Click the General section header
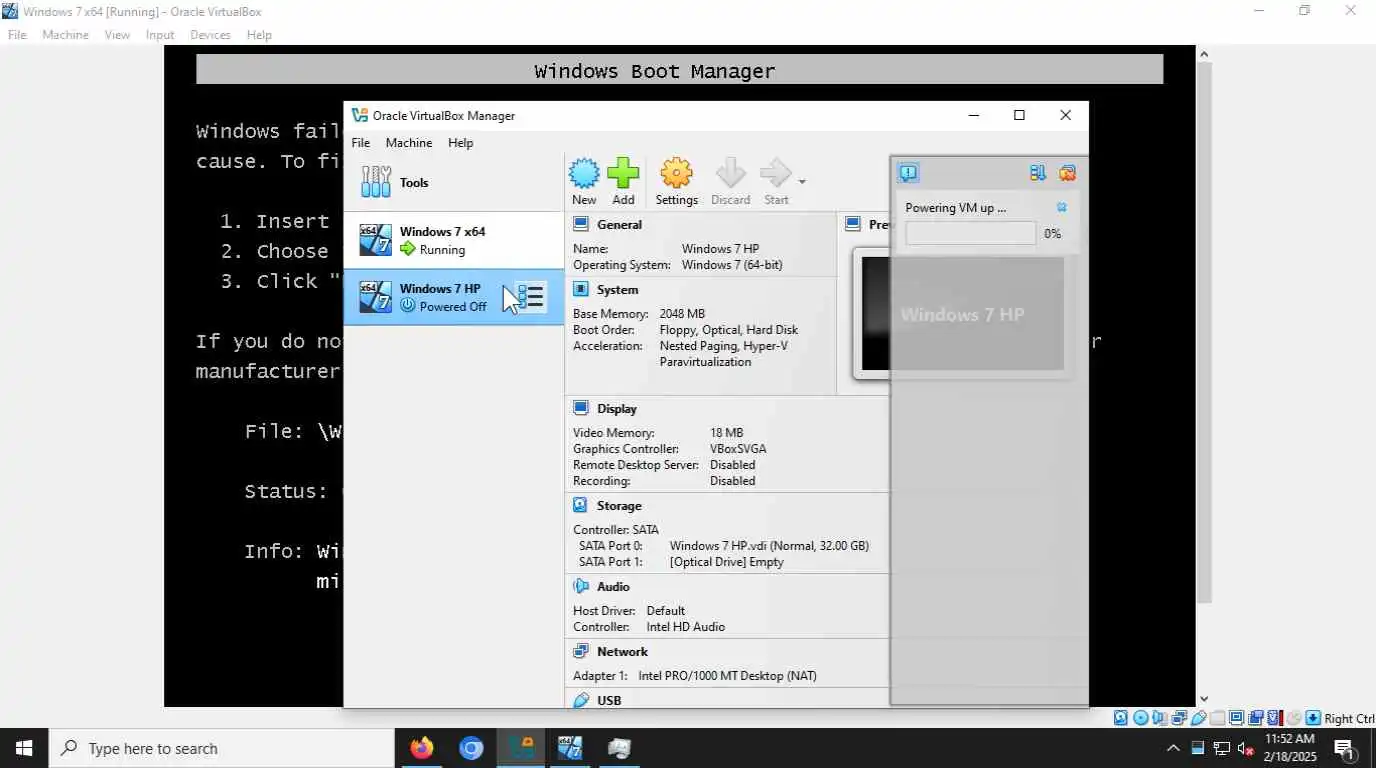Viewport: 1376px width, 768px height. (620, 225)
